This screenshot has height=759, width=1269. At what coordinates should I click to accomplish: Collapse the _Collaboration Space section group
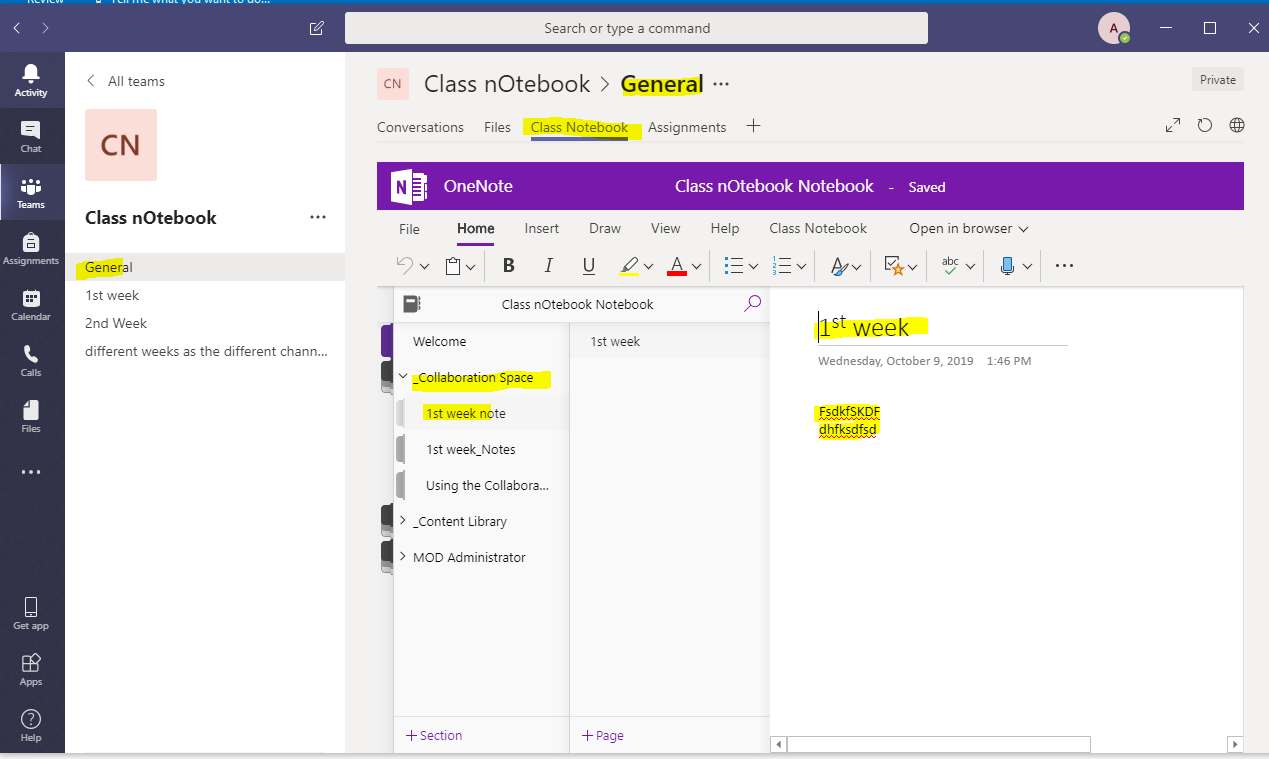pyautogui.click(x=403, y=377)
